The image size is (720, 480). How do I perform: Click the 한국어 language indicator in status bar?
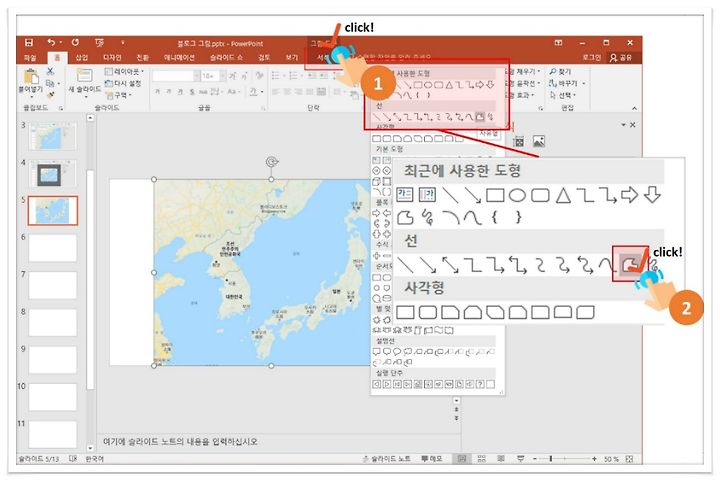pyautogui.click(x=95, y=458)
